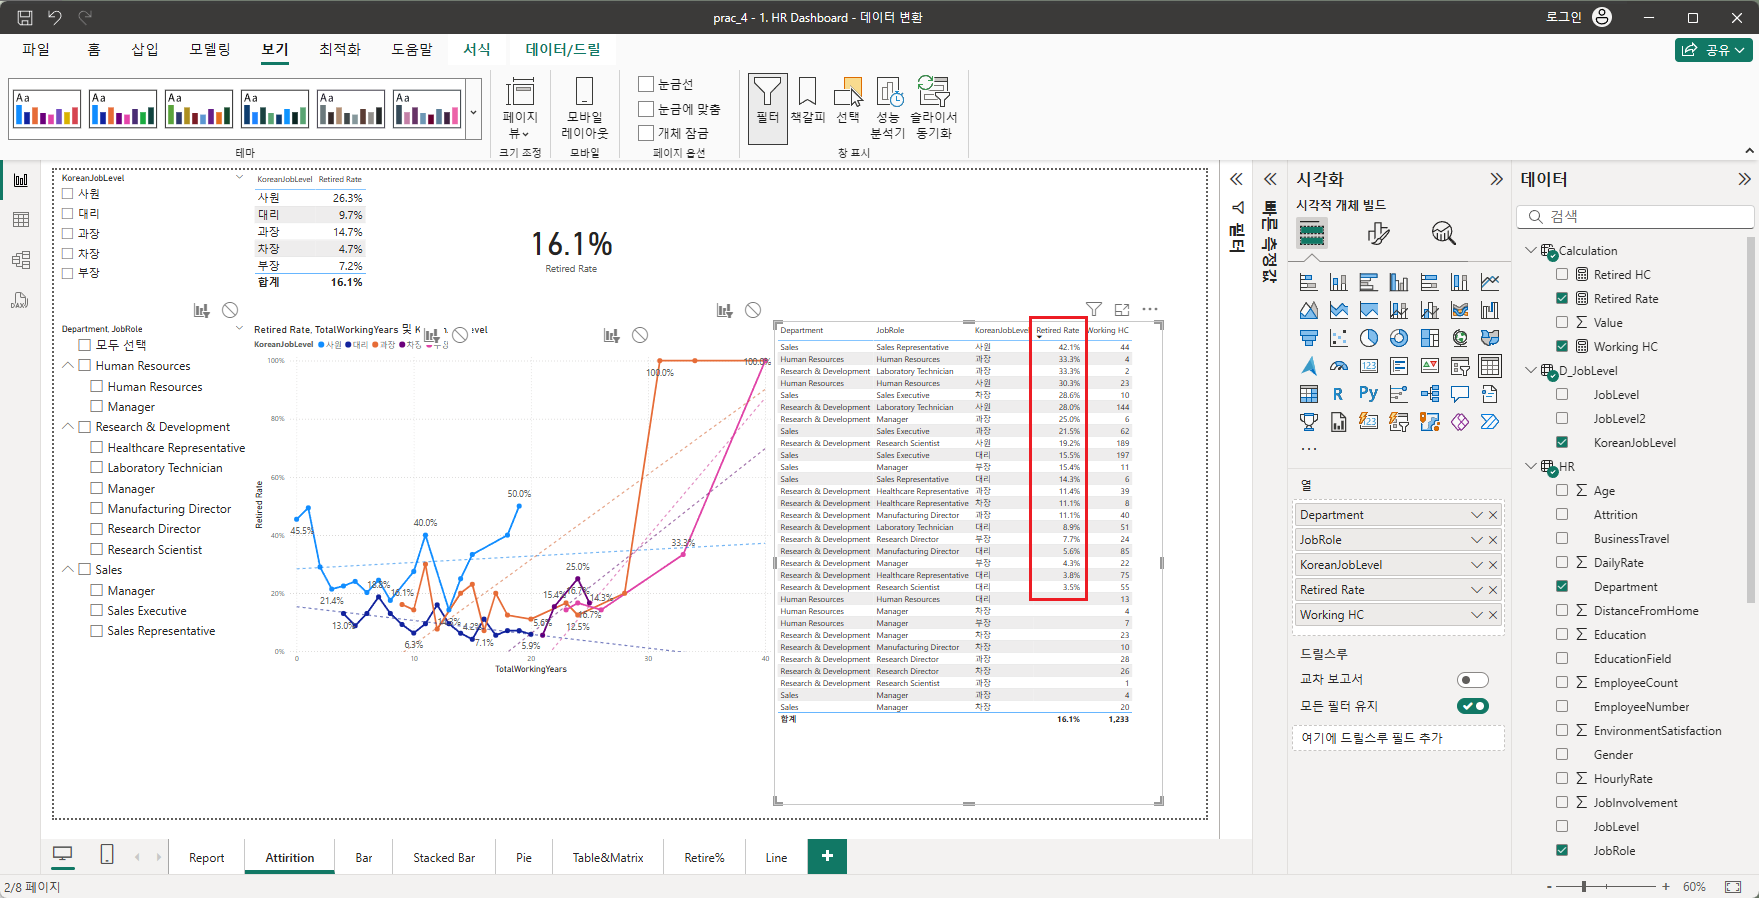This screenshot has height=898, width=1759.
Task: Choose the matrix visualization icon
Action: click(1308, 394)
